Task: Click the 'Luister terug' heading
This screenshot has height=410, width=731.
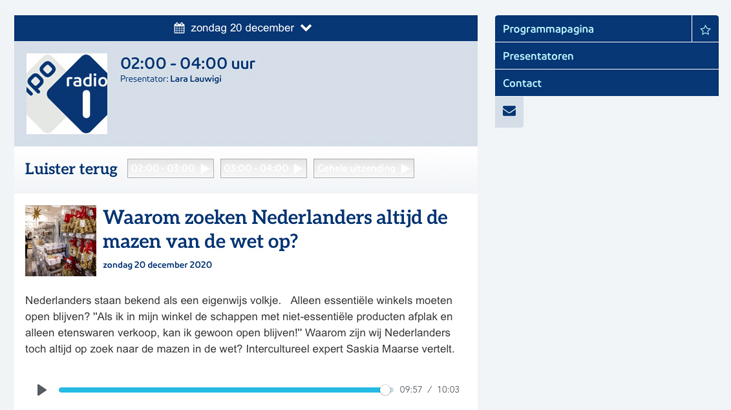Action: click(71, 169)
